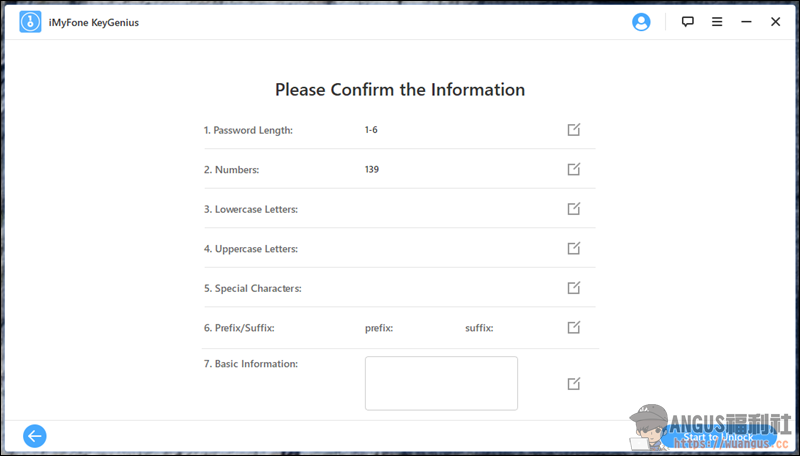Image resolution: width=800 pixels, height=456 pixels.
Task: Edit the Lowercase Letters setting
Action: [x=574, y=209]
